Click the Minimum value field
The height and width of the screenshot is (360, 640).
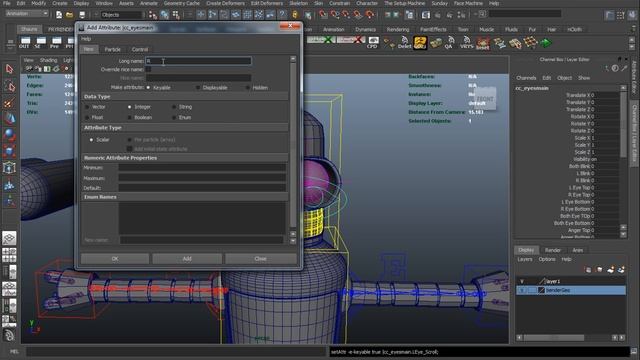(x=202, y=168)
